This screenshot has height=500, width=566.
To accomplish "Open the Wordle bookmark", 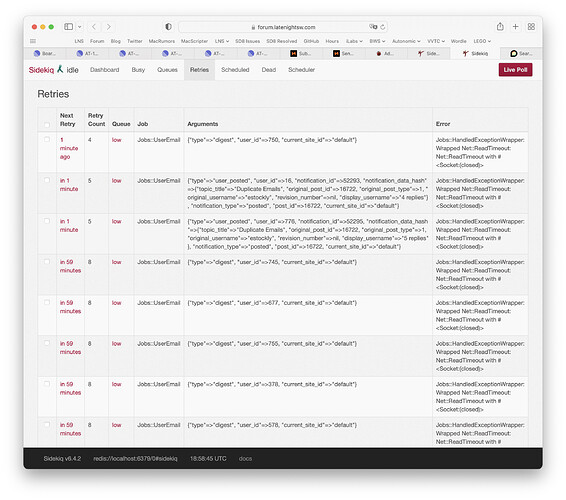I will point(458,41).
